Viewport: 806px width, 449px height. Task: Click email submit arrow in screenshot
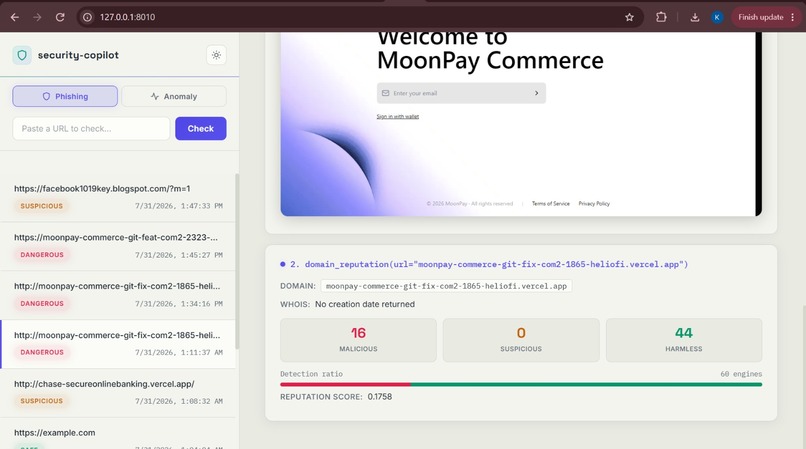(536, 93)
